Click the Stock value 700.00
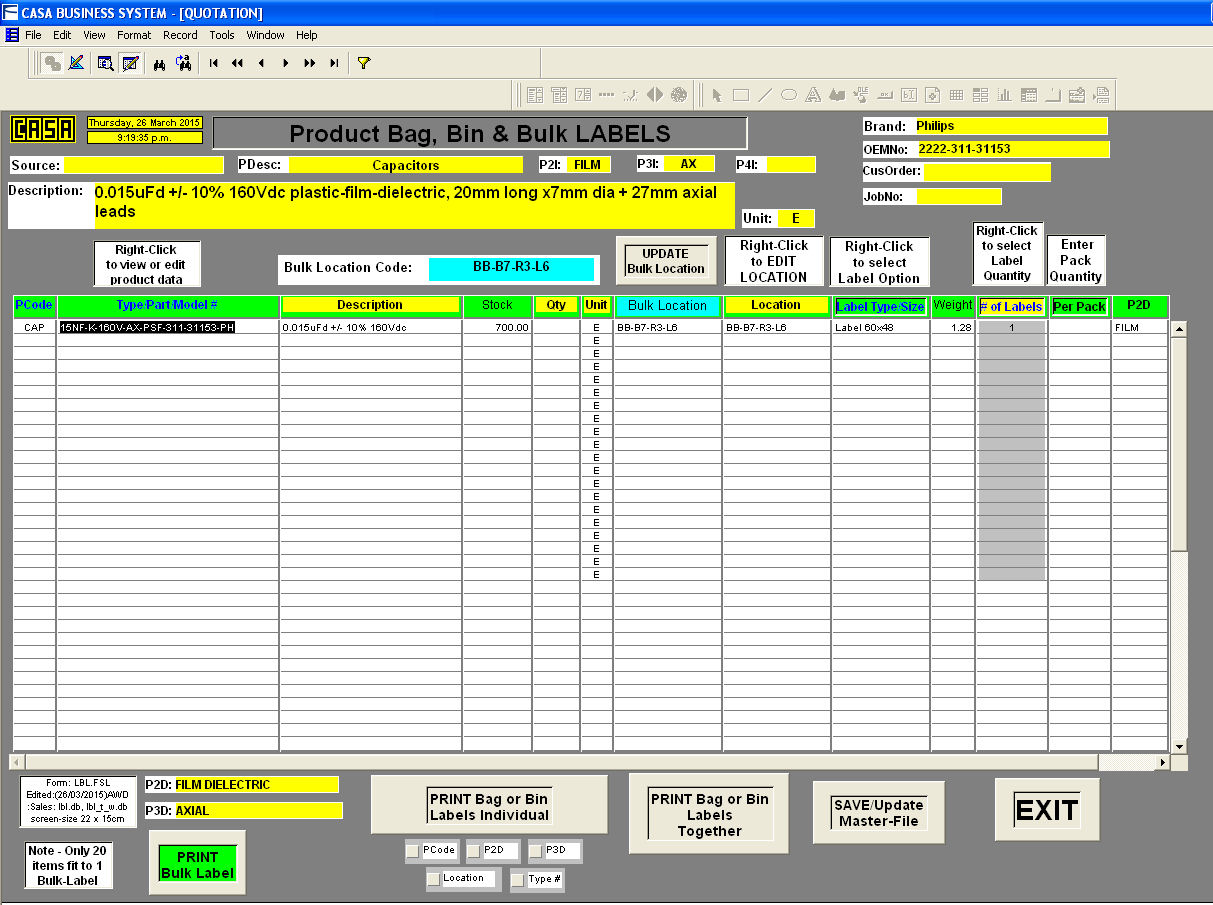Image resolution: width=1213 pixels, height=905 pixels. click(x=497, y=327)
